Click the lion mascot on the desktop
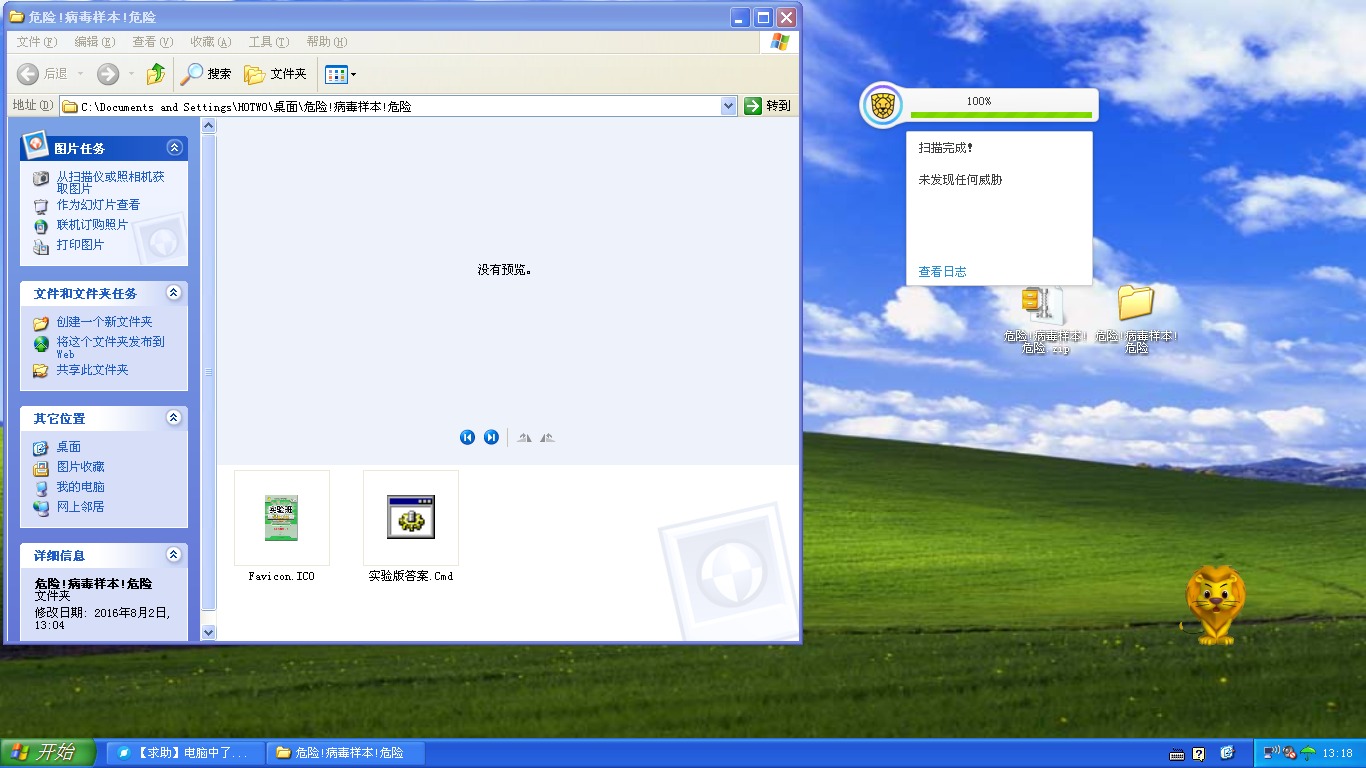This screenshot has width=1366, height=768. tap(1214, 605)
